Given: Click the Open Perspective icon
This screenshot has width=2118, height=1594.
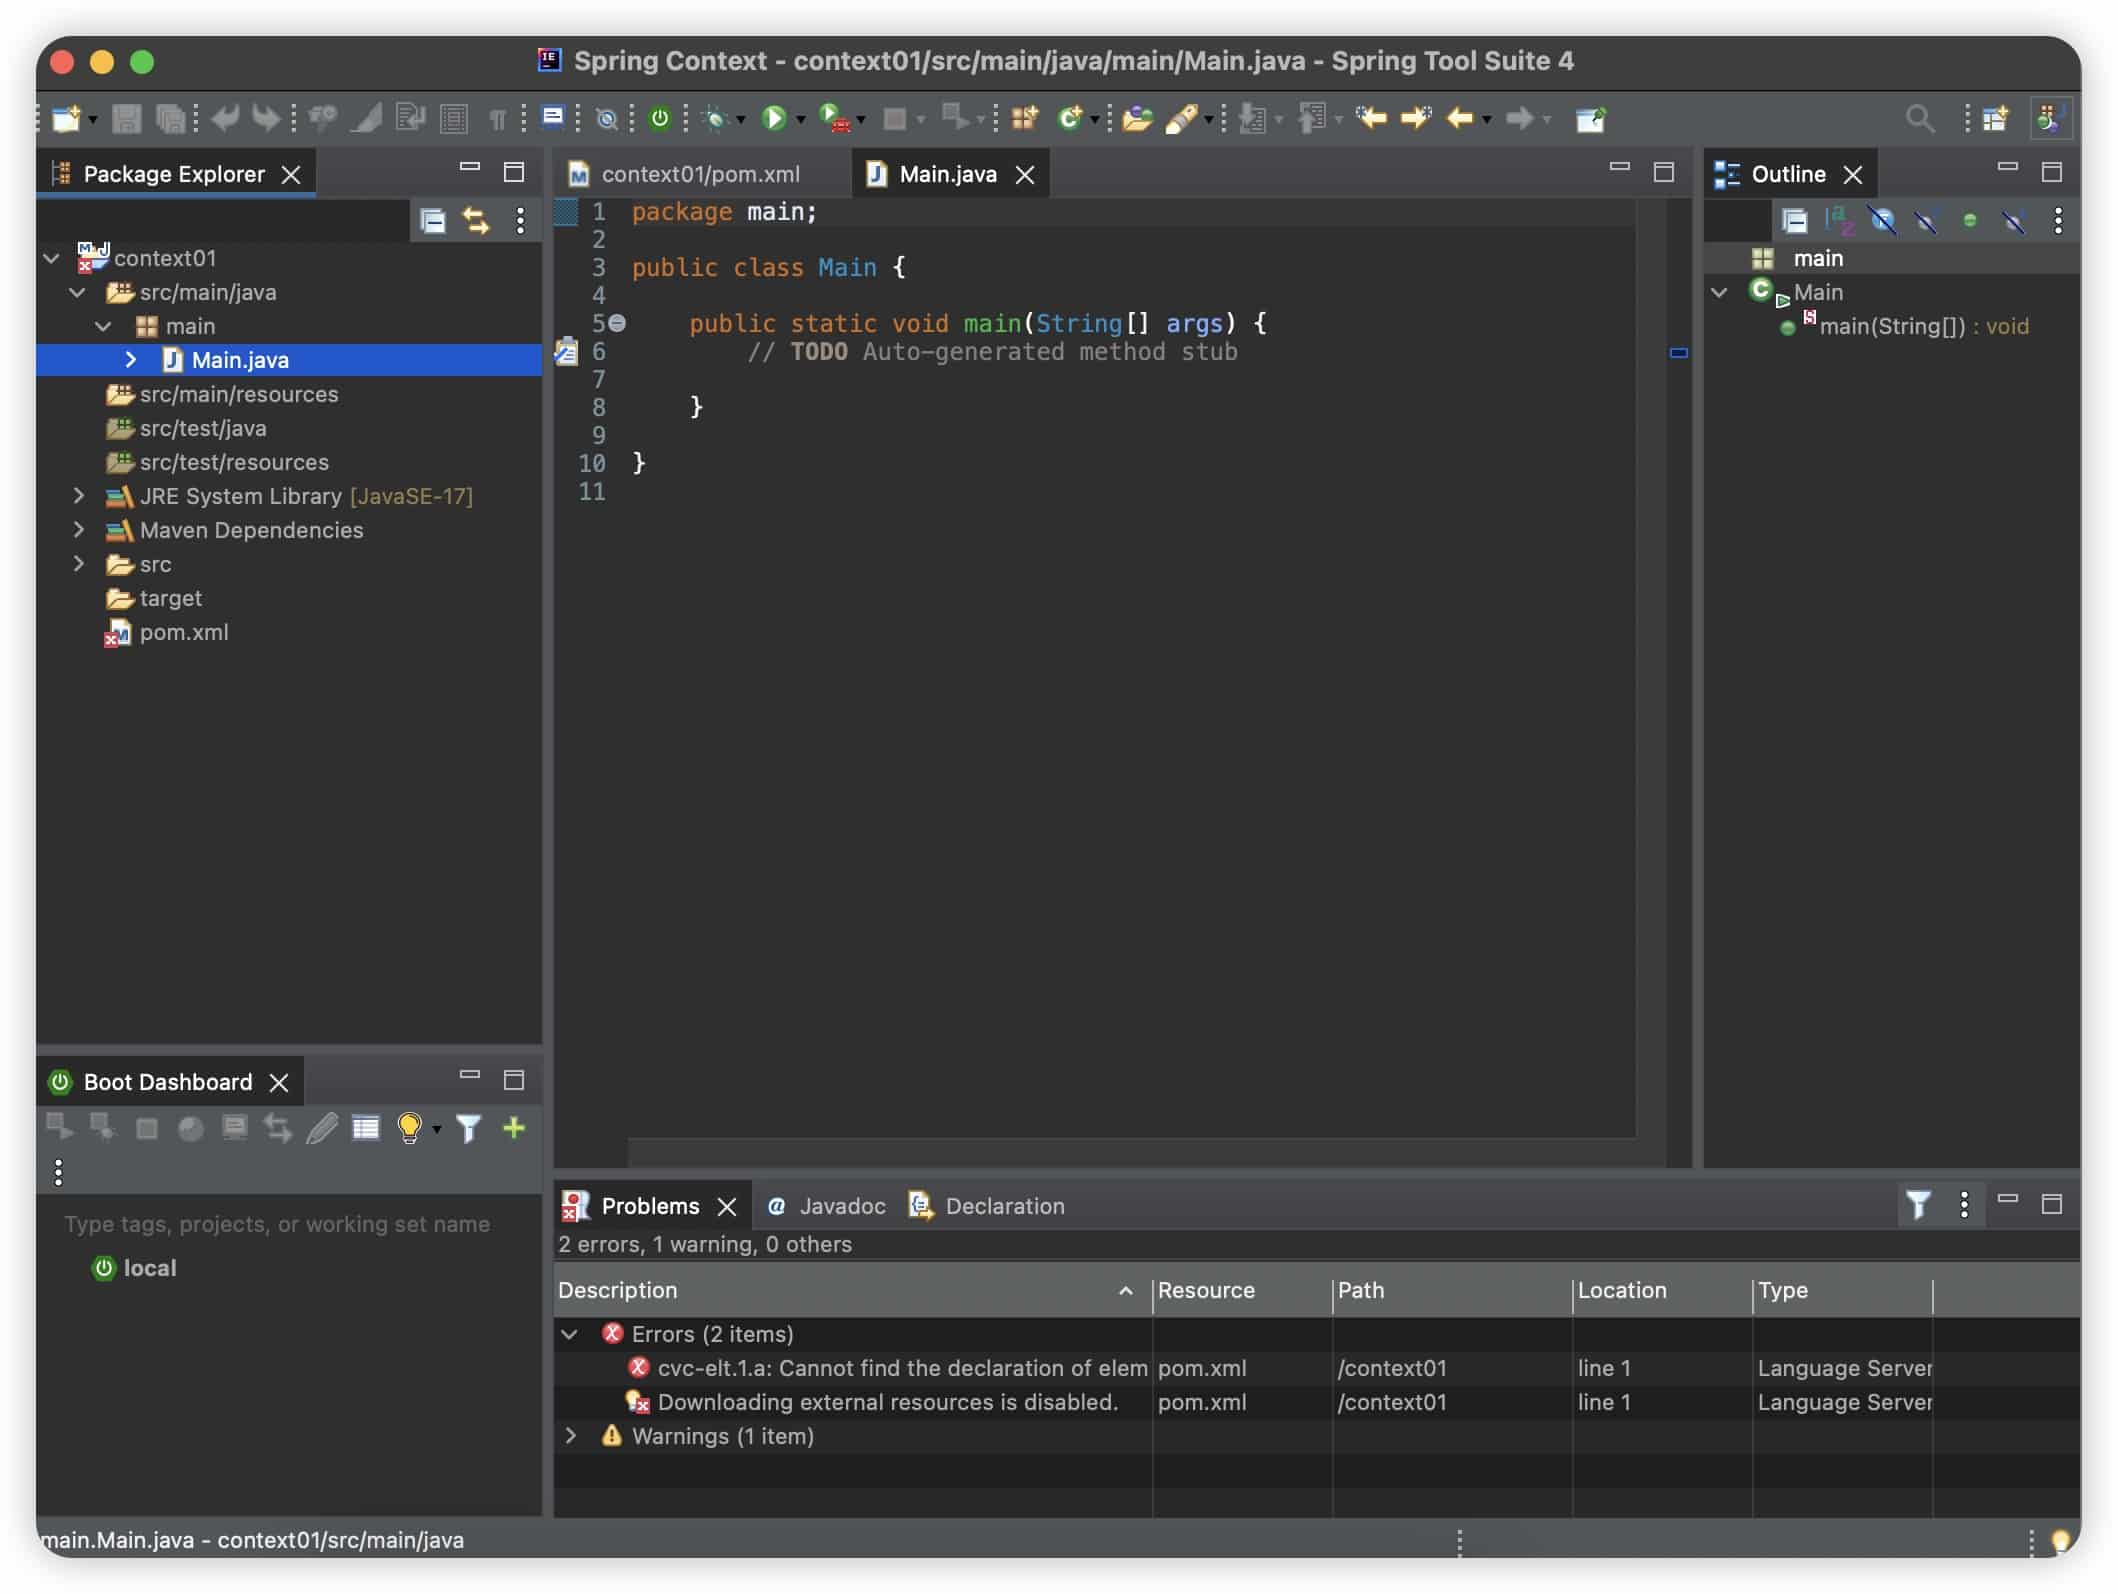Looking at the screenshot, I should [1996, 119].
